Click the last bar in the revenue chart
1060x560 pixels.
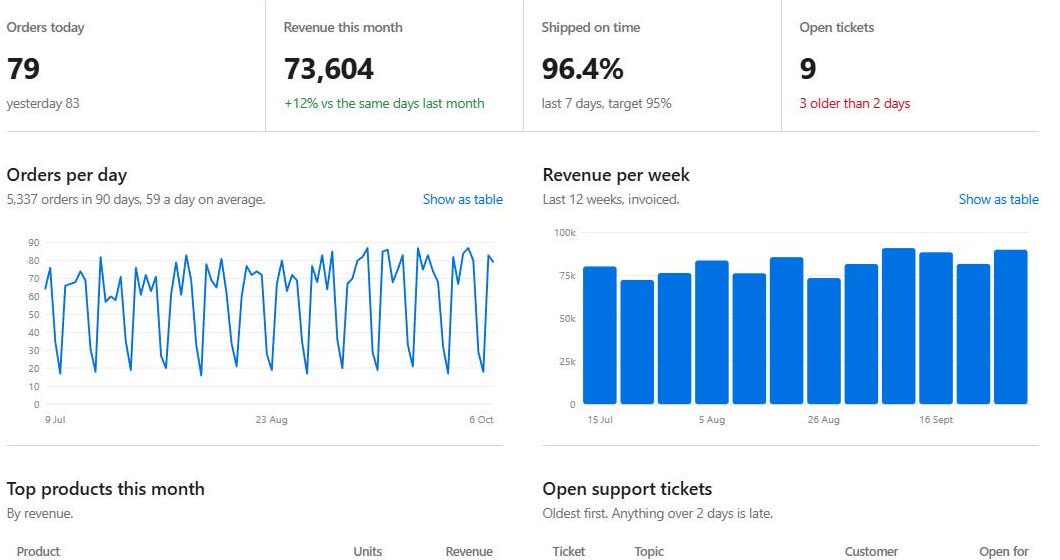point(1011,327)
